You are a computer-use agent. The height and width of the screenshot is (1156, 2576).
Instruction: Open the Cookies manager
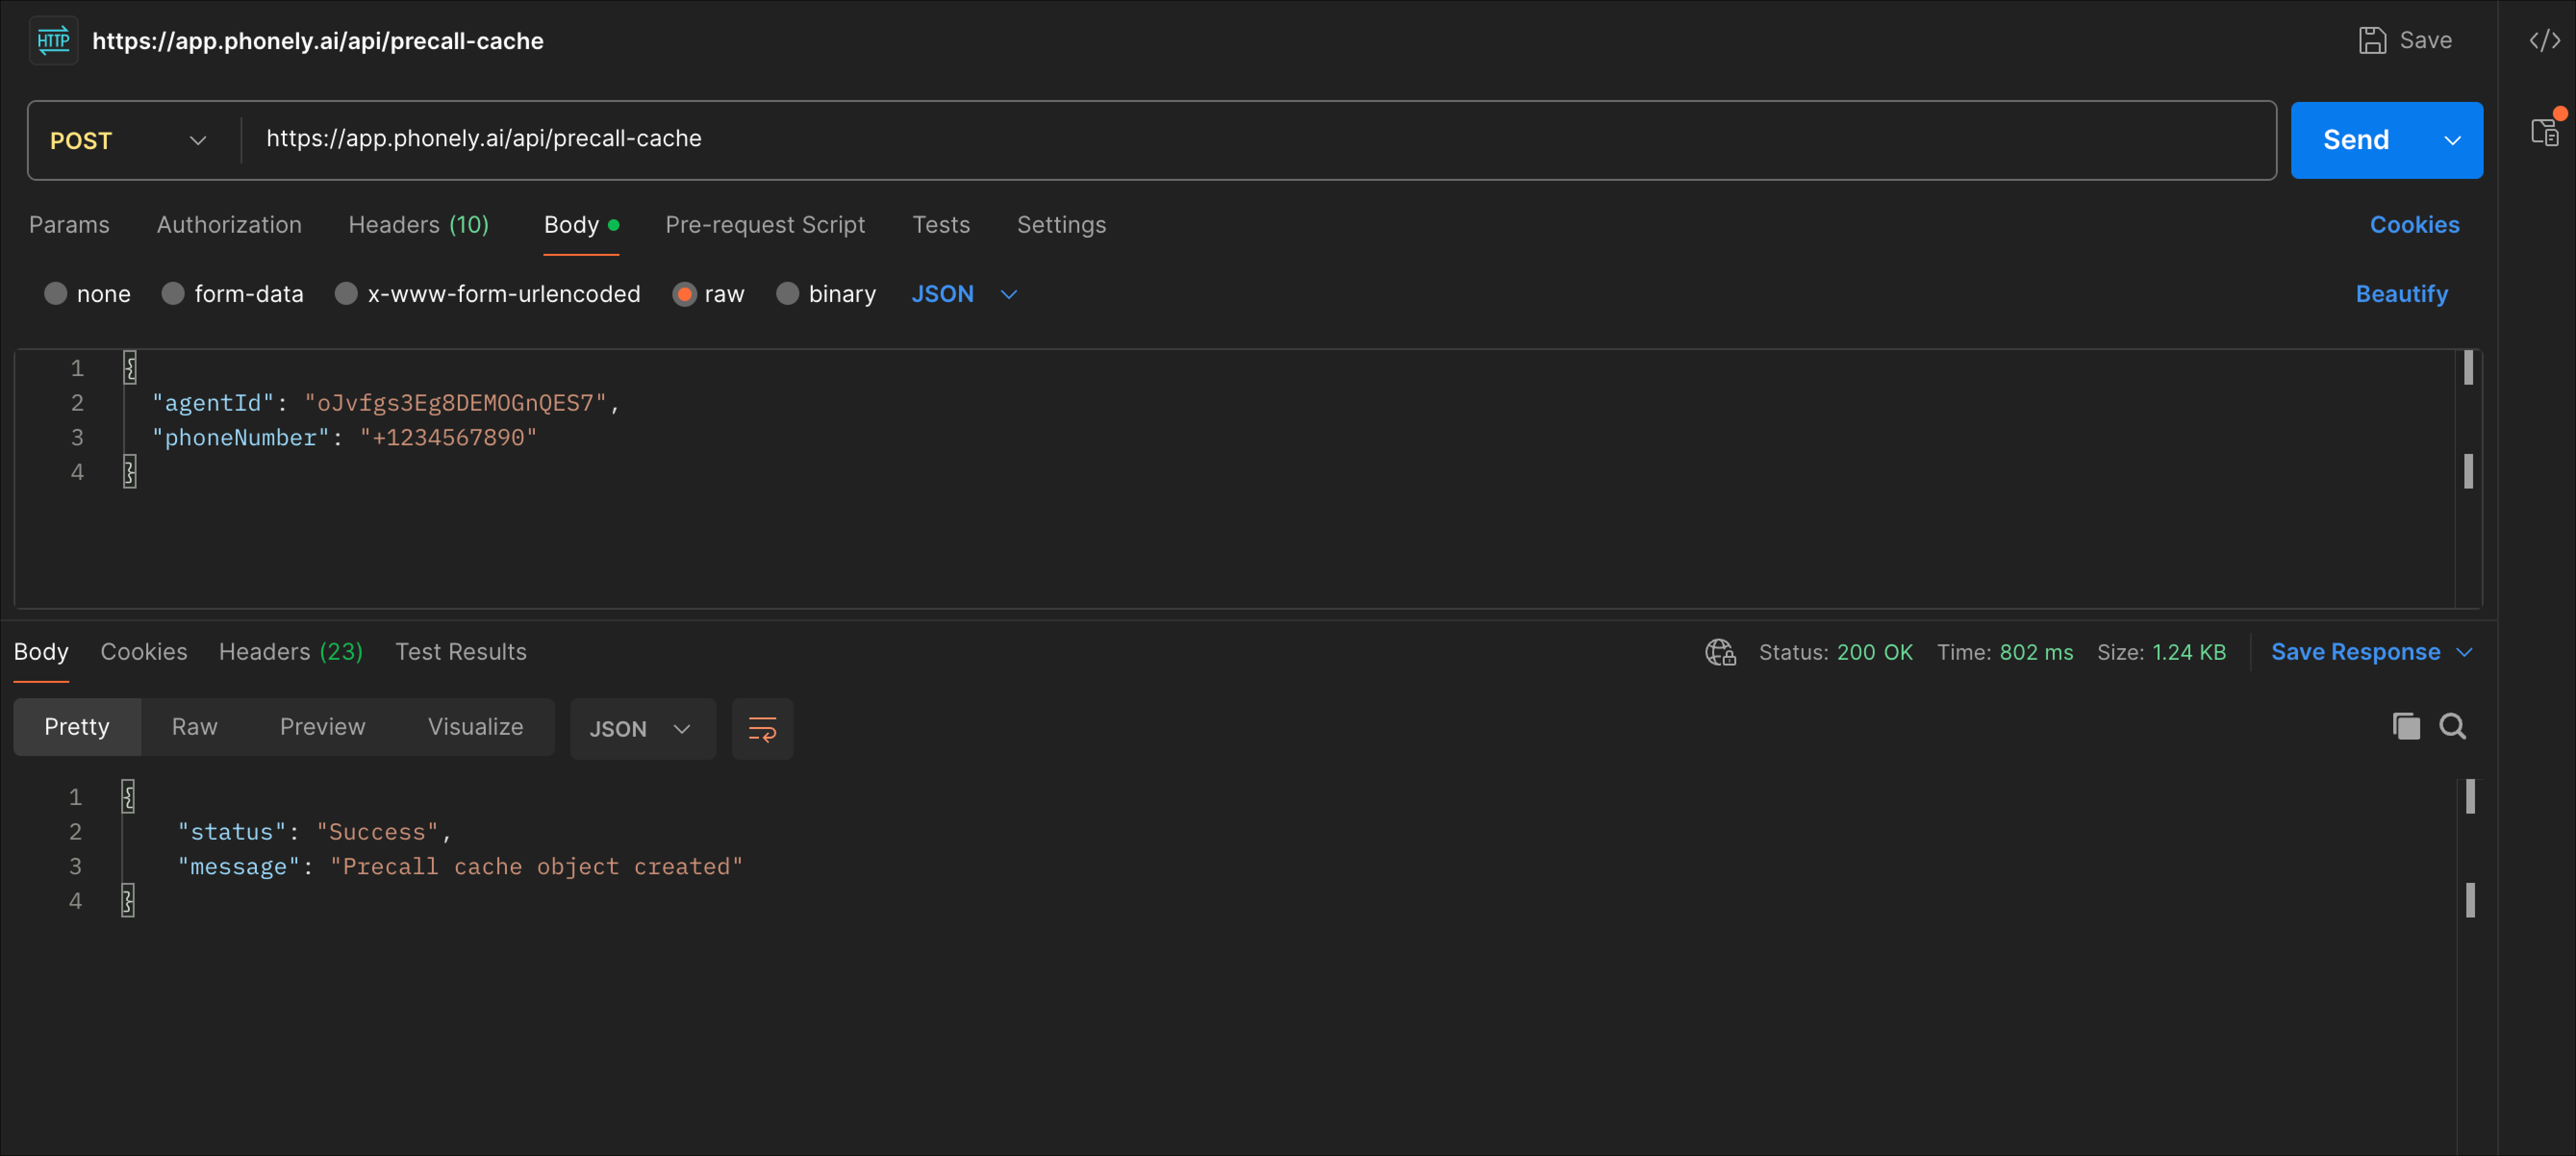click(x=2415, y=225)
